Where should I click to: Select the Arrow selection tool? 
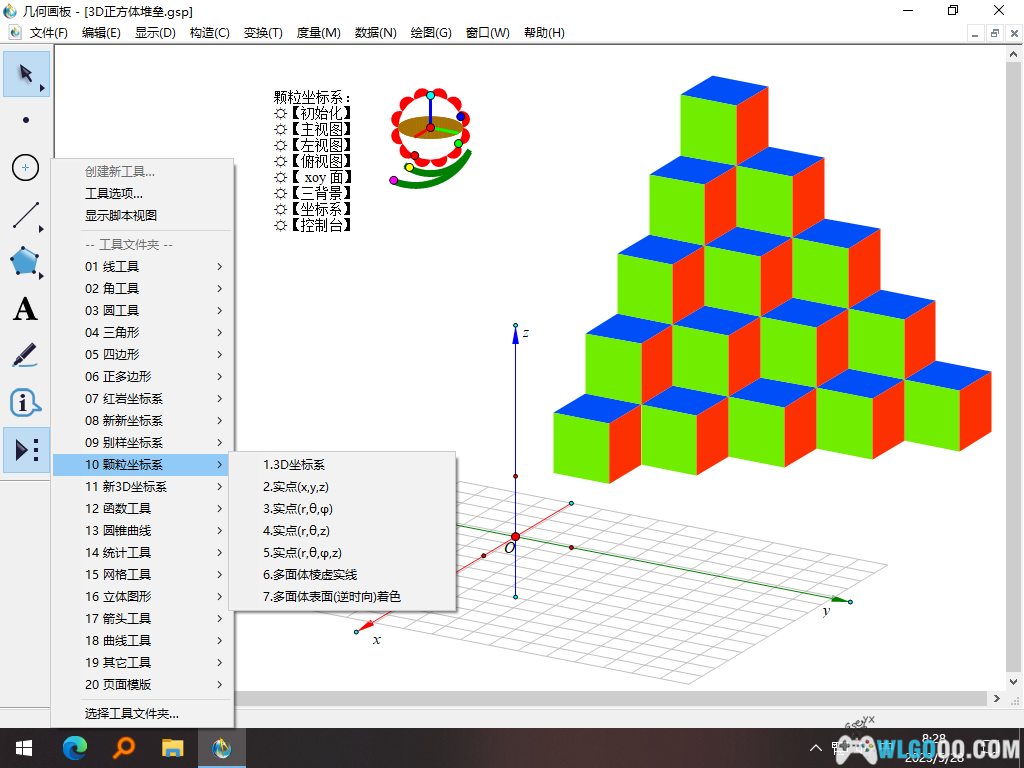pyautogui.click(x=26, y=74)
